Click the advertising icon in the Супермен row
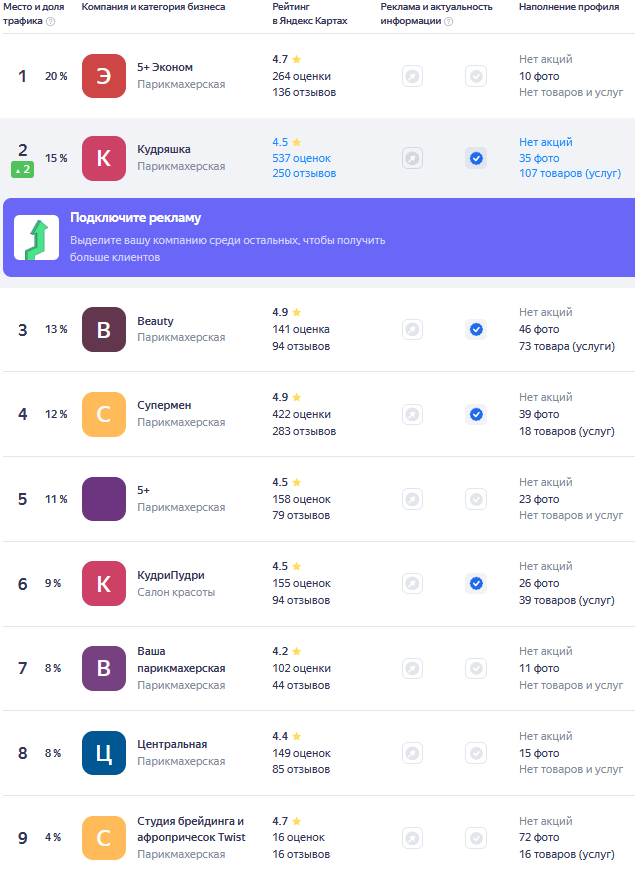The image size is (635, 872). [x=413, y=414]
